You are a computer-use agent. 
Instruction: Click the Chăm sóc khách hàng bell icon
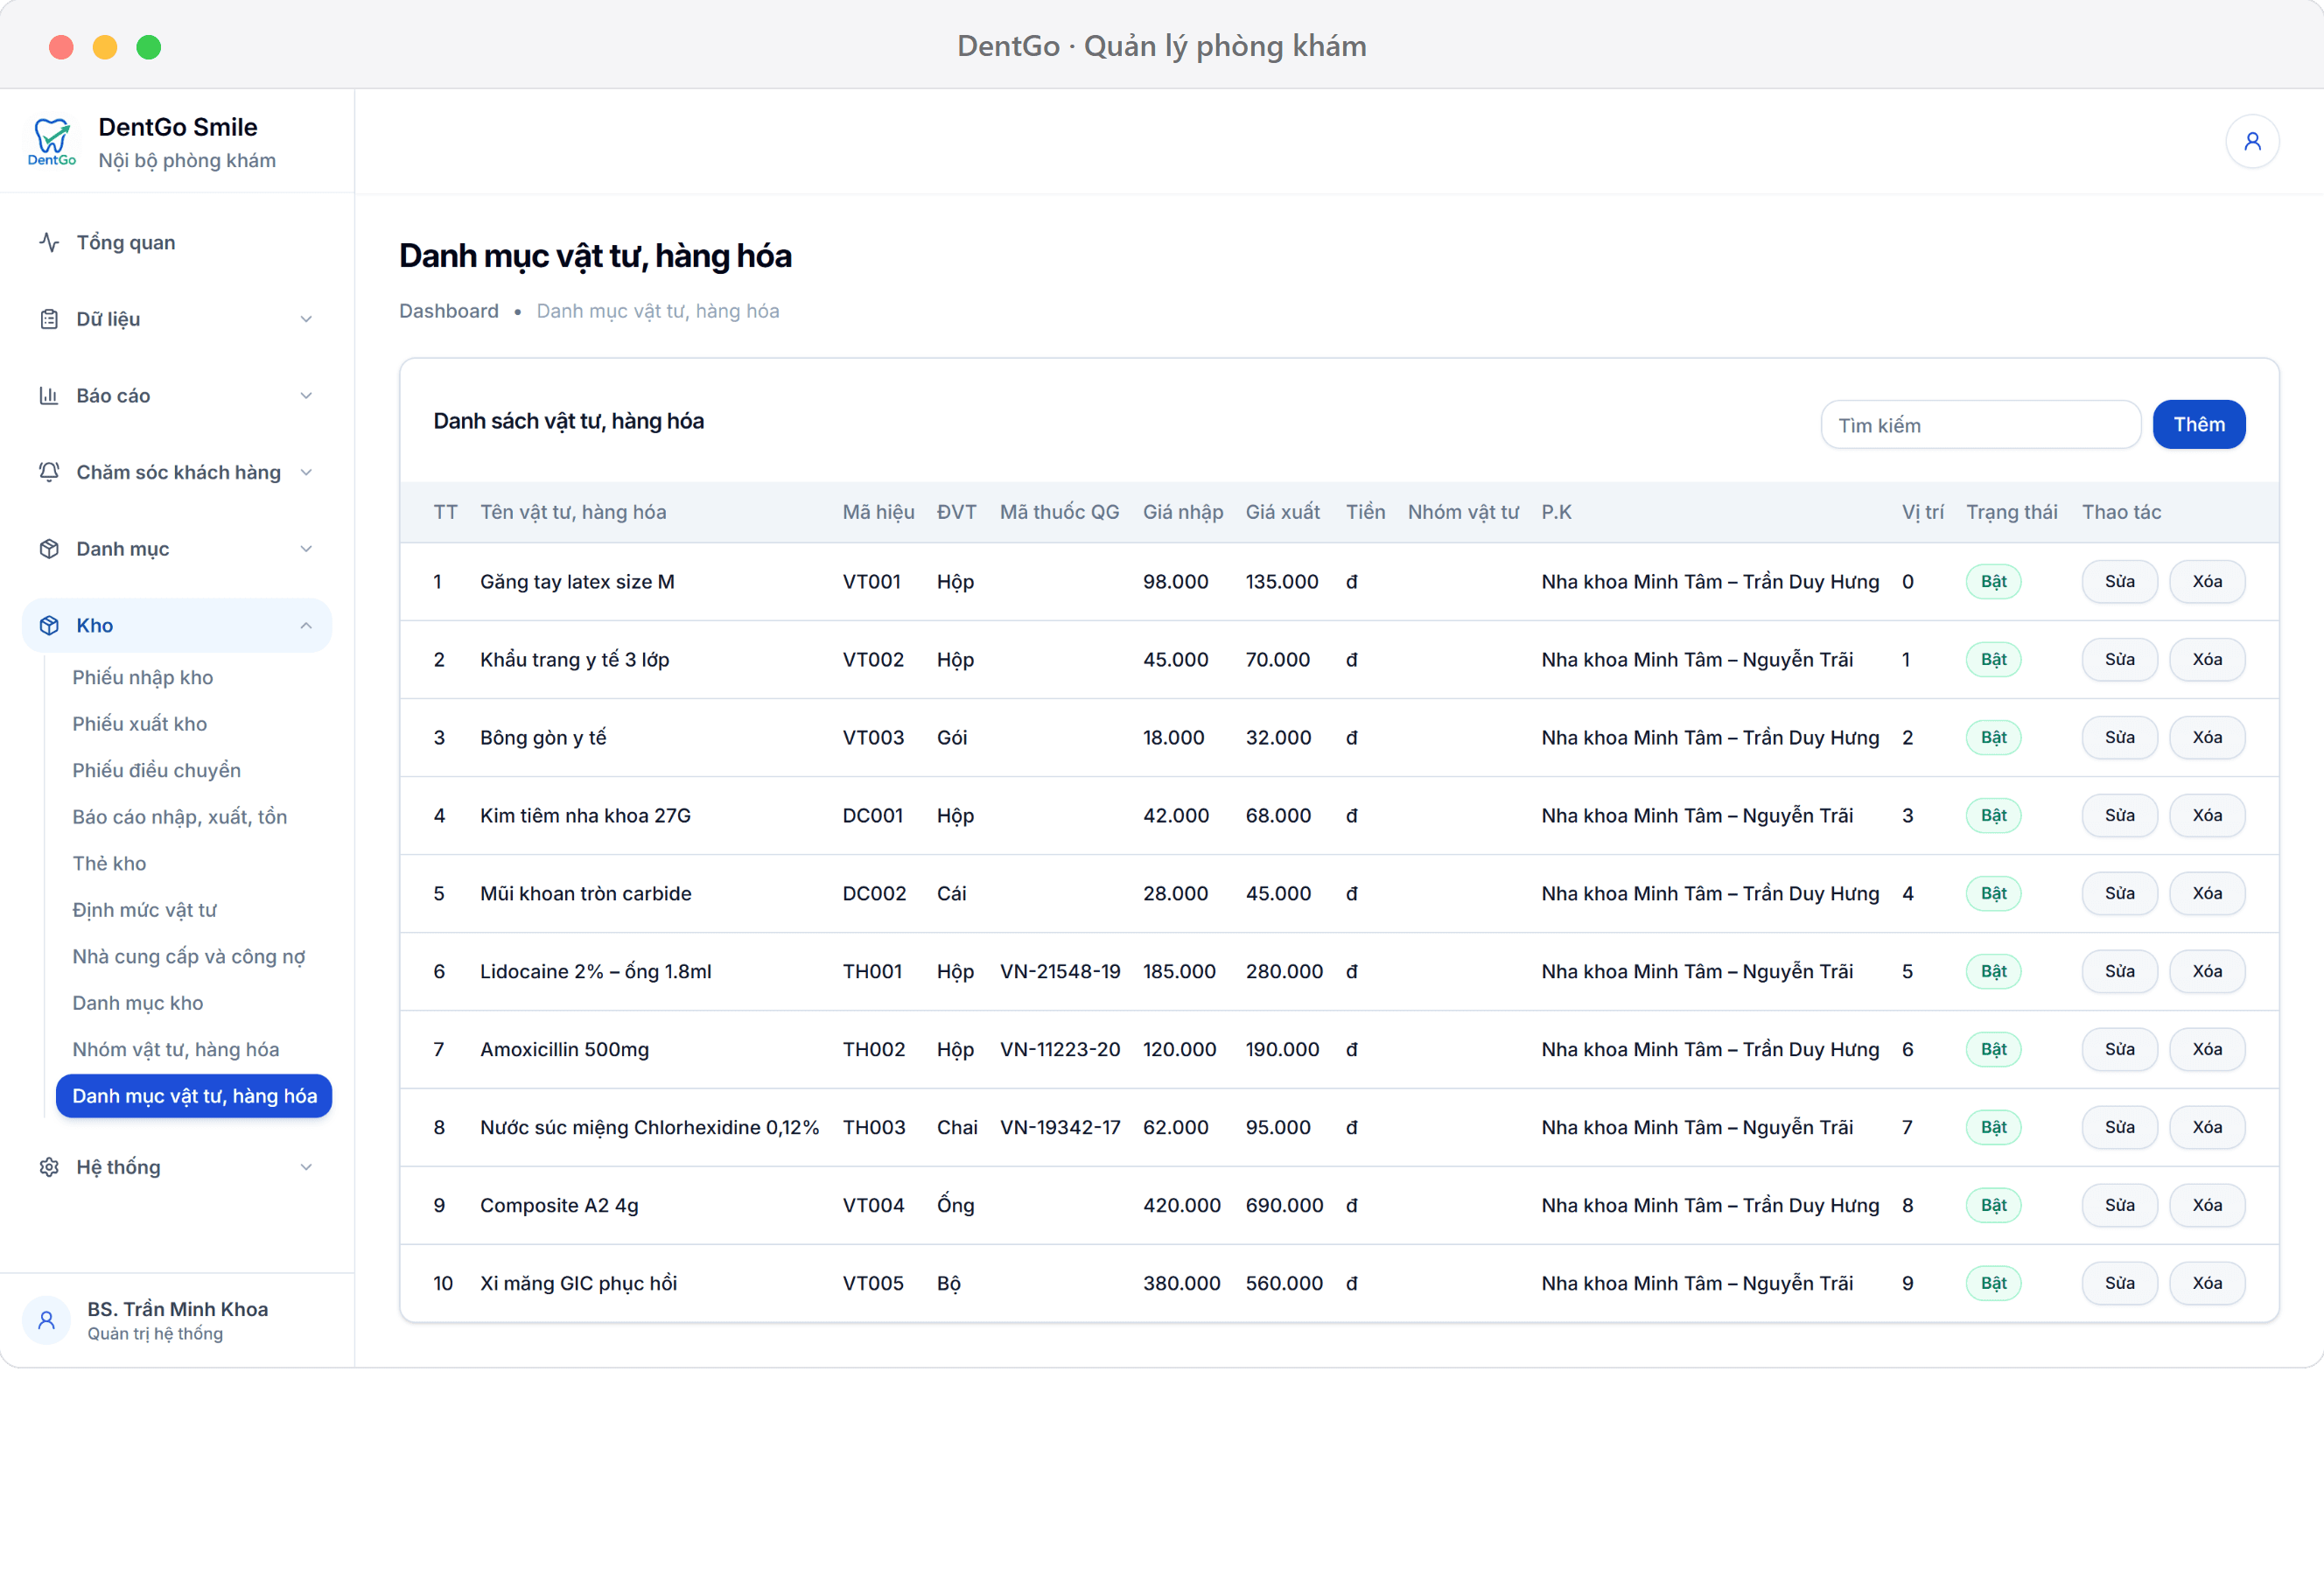(49, 472)
